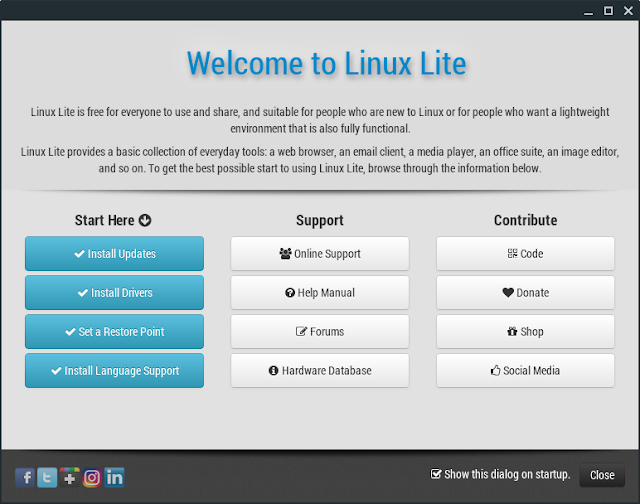The image size is (640, 504).
Task: Open the Shop button
Action: (525, 331)
